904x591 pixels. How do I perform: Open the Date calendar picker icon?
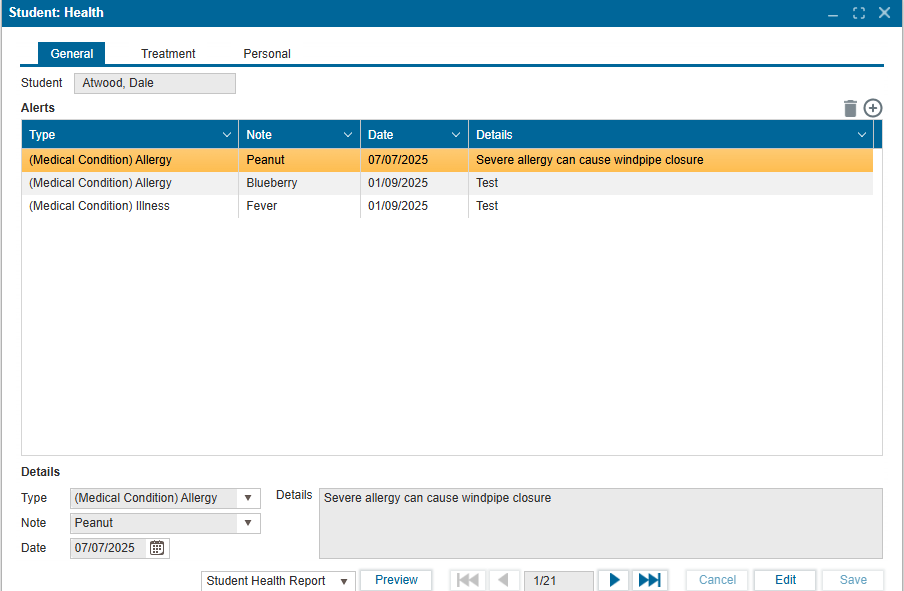tap(157, 548)
